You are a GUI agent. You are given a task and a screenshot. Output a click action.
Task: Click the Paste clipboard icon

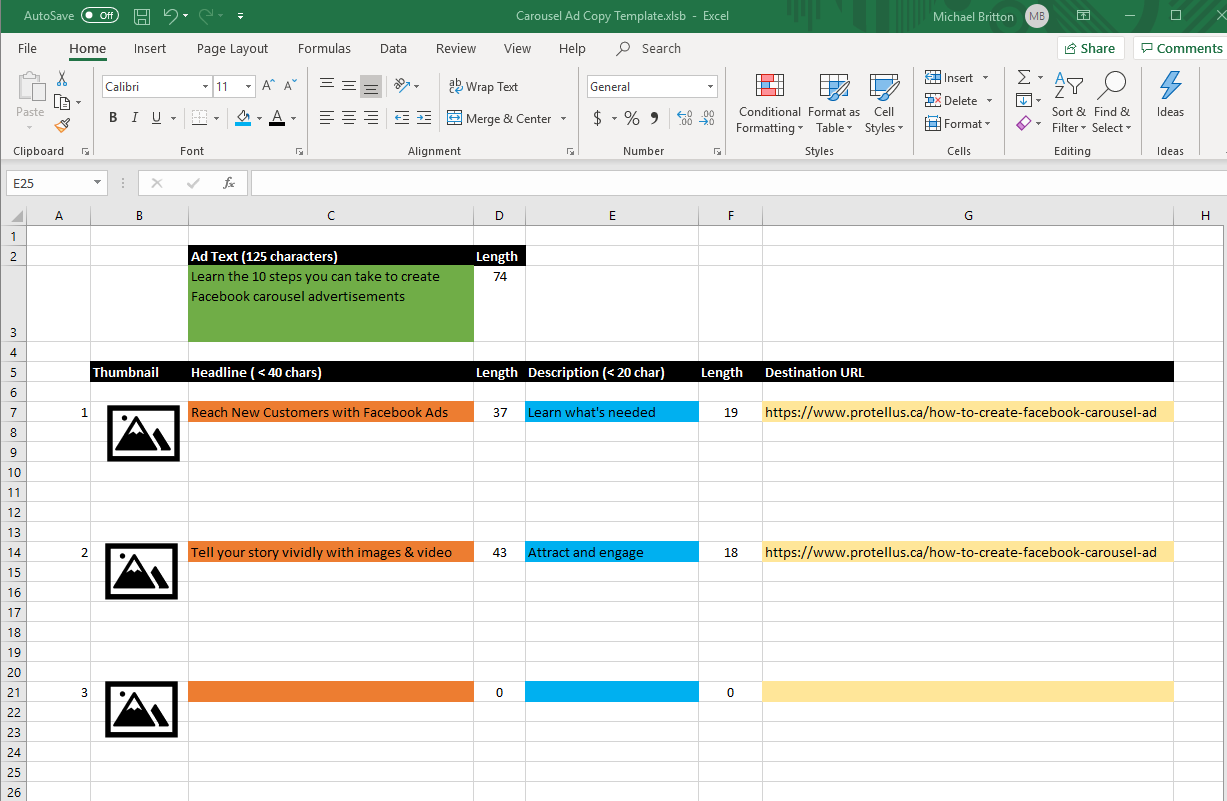30,87
